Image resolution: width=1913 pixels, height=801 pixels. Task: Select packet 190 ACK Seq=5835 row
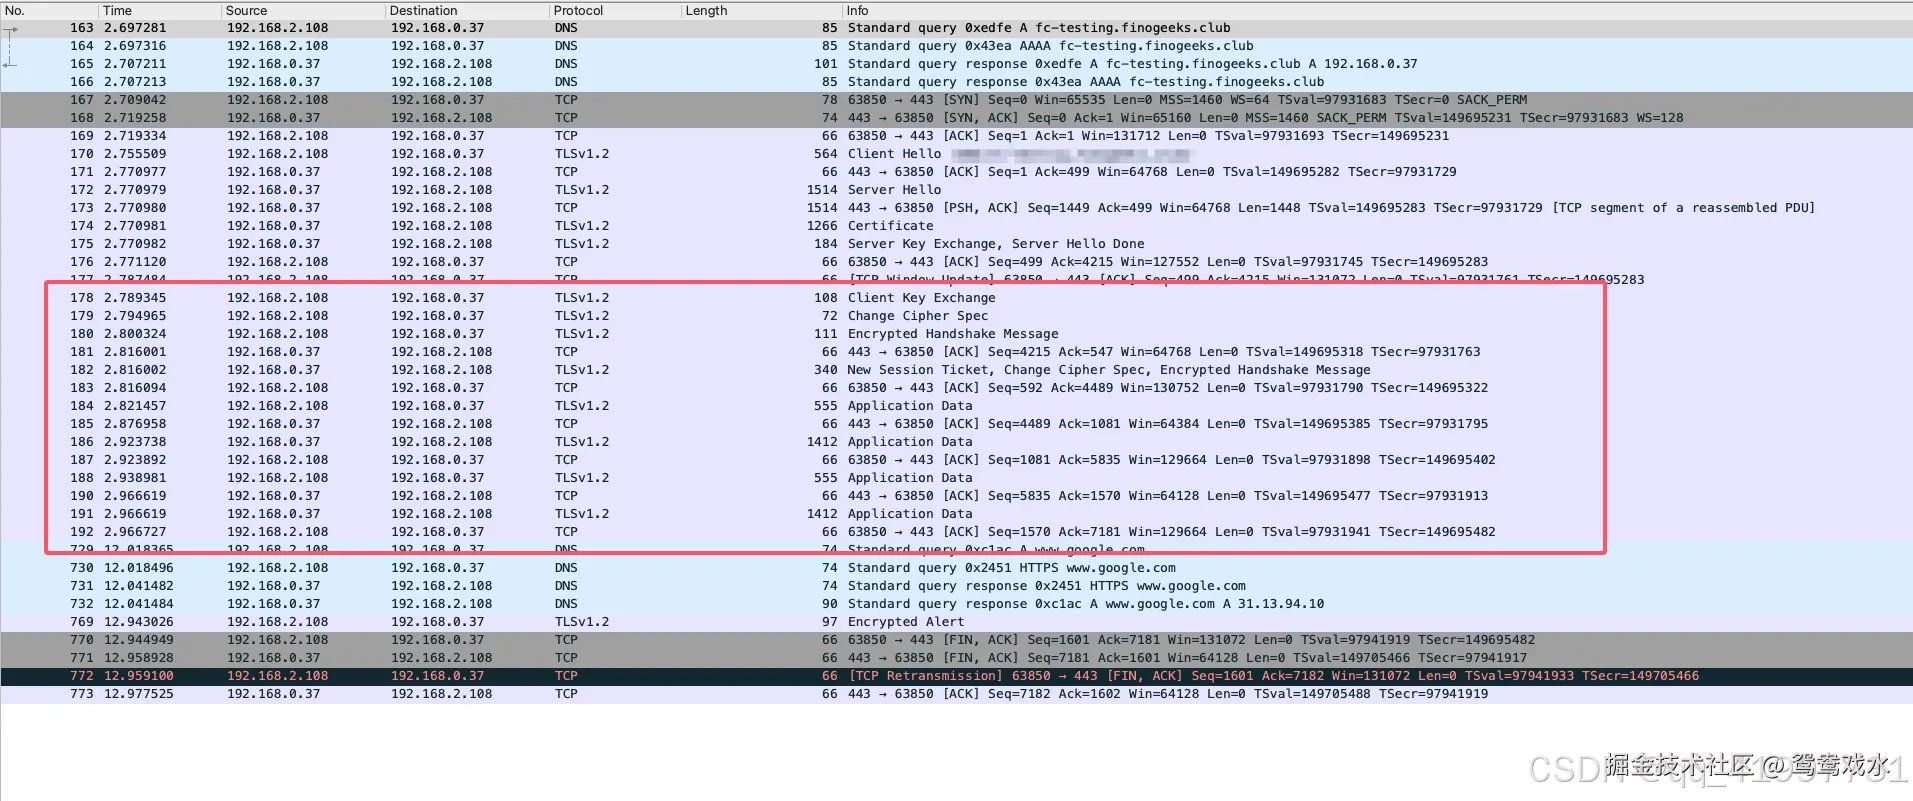tap(956, 496)
